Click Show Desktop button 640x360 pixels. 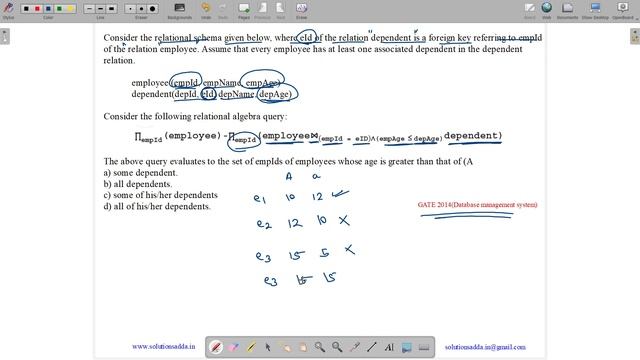[595, 11]
